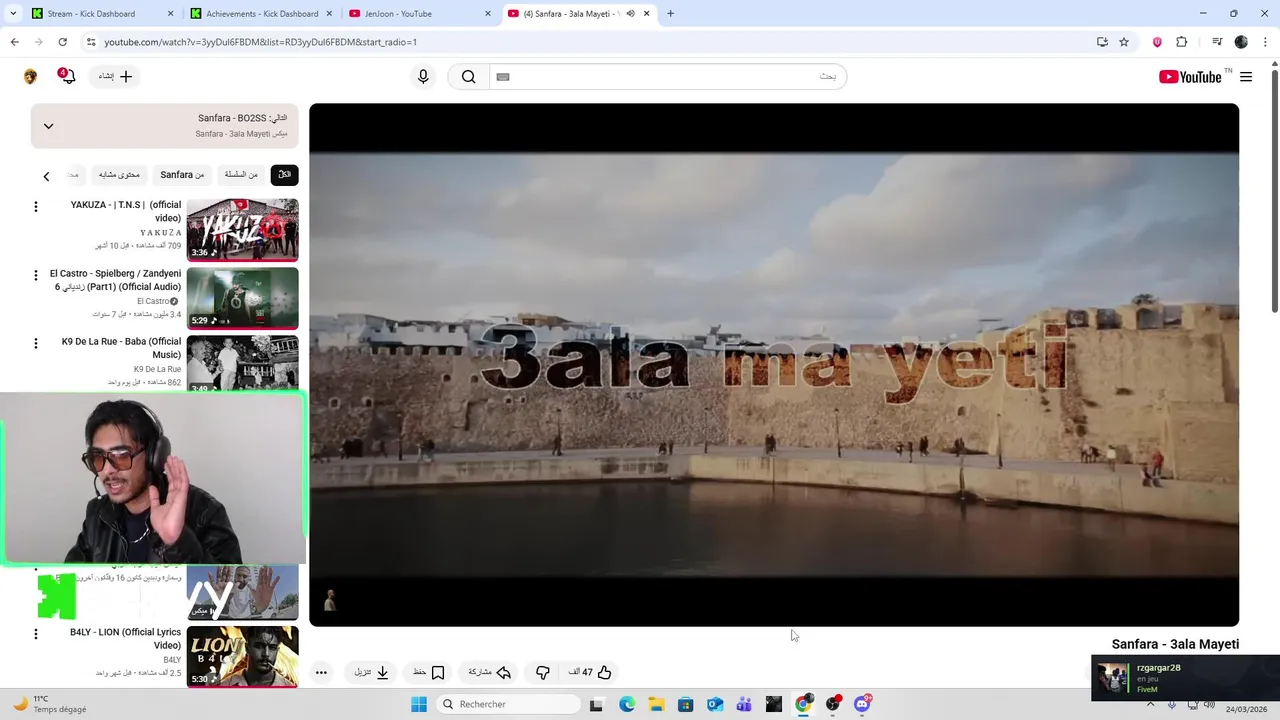The image size is (1280, 720).
Task: Click the magnifier search button
Action: [468, 77]
